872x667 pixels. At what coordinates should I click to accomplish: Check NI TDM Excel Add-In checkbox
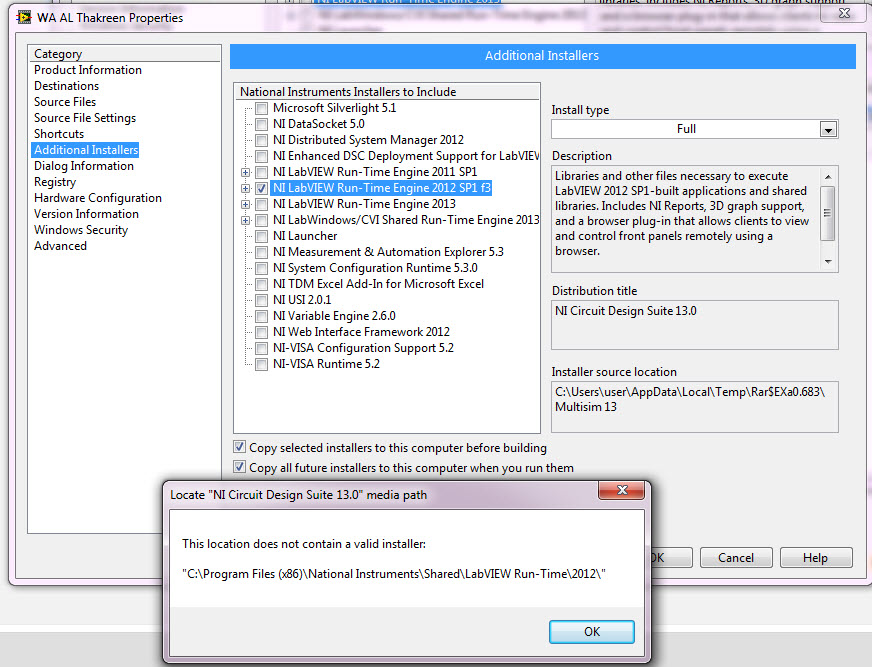[x=261, y=284]
